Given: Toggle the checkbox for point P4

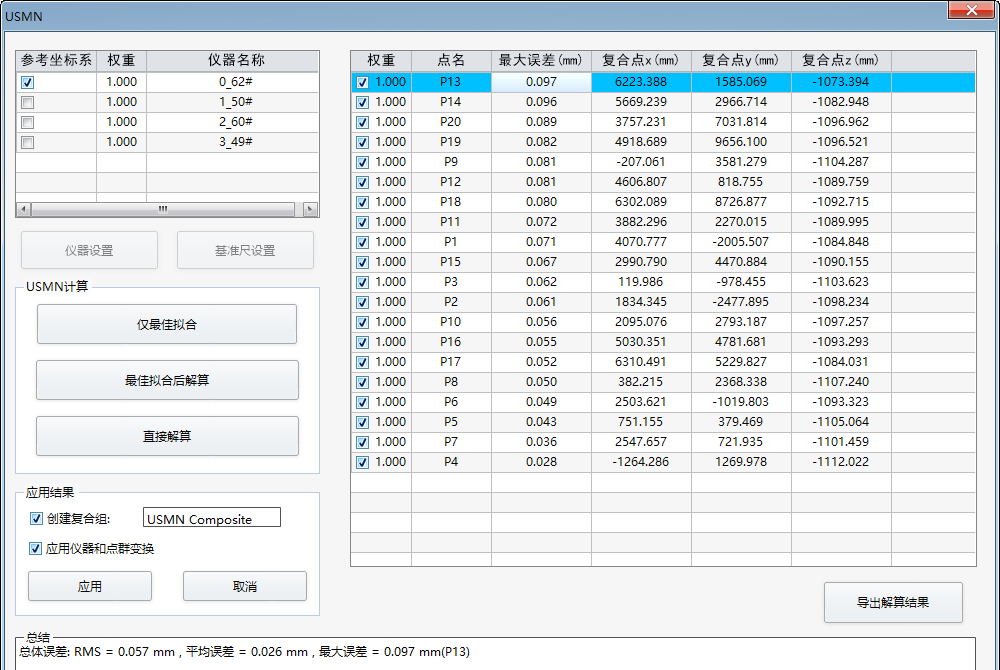Looking at the screenshot, I should click(362, 463).
